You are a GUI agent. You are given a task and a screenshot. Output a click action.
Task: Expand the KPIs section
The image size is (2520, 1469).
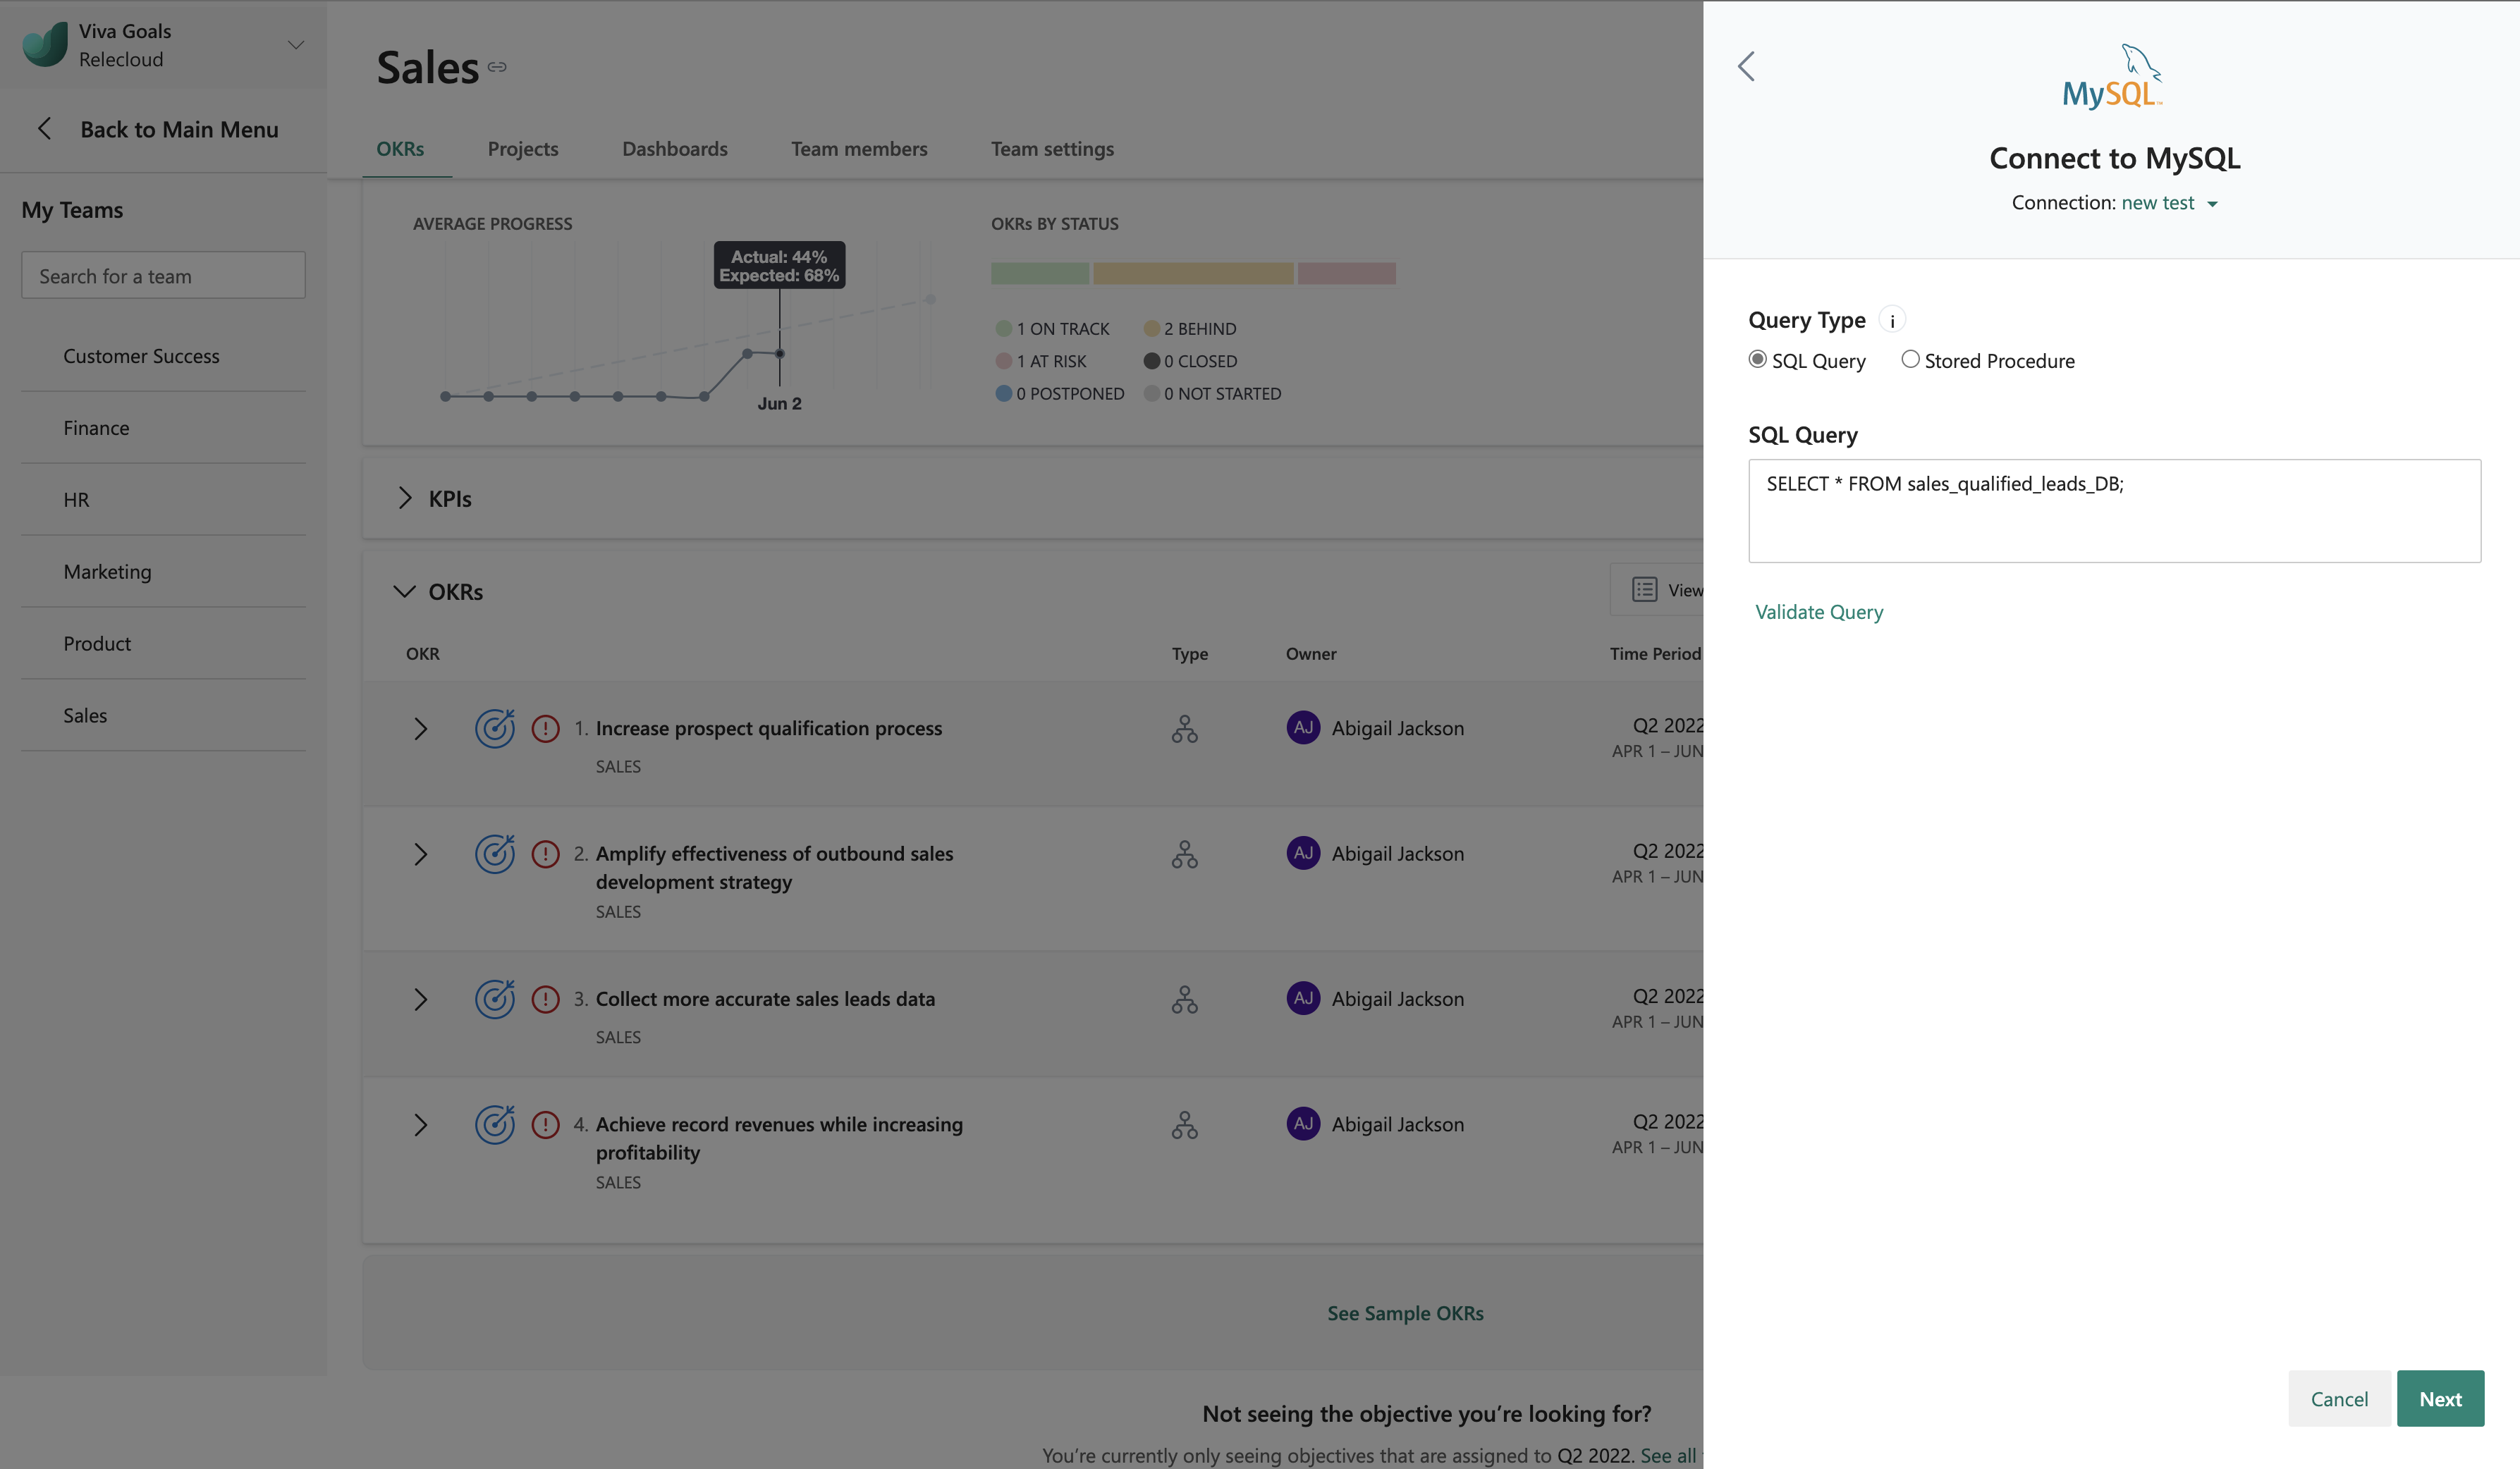coord(404,498)
